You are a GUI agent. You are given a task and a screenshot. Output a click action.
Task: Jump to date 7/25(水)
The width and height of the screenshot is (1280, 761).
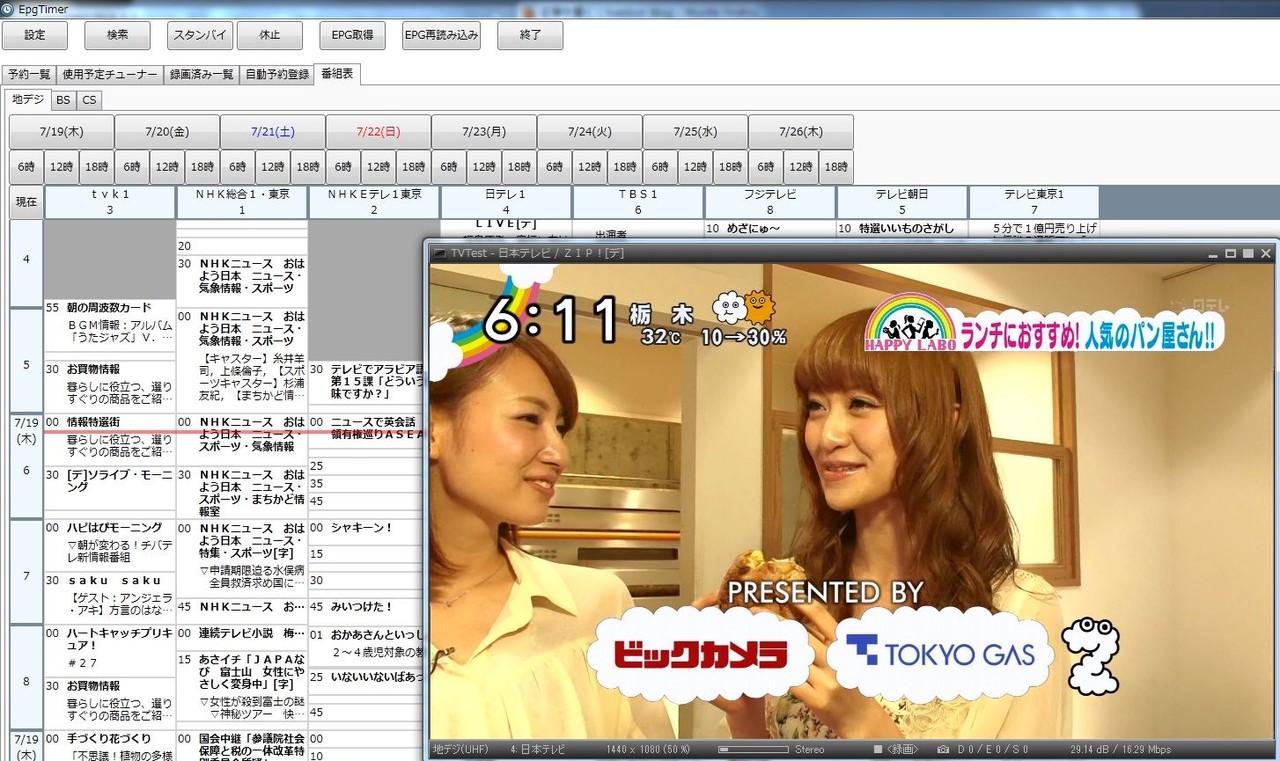695,131
